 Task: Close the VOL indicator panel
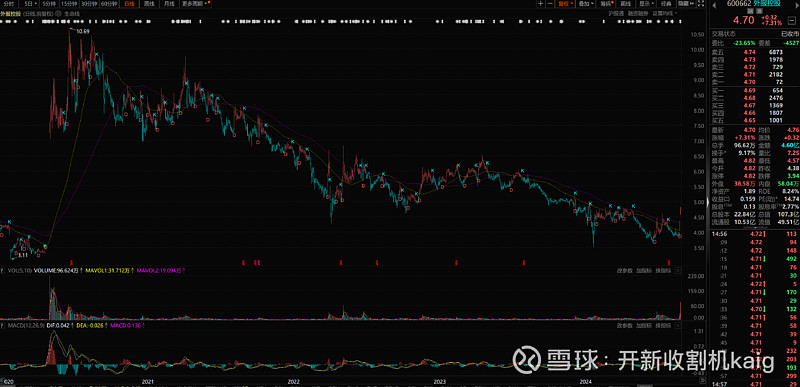click(678, 270)
